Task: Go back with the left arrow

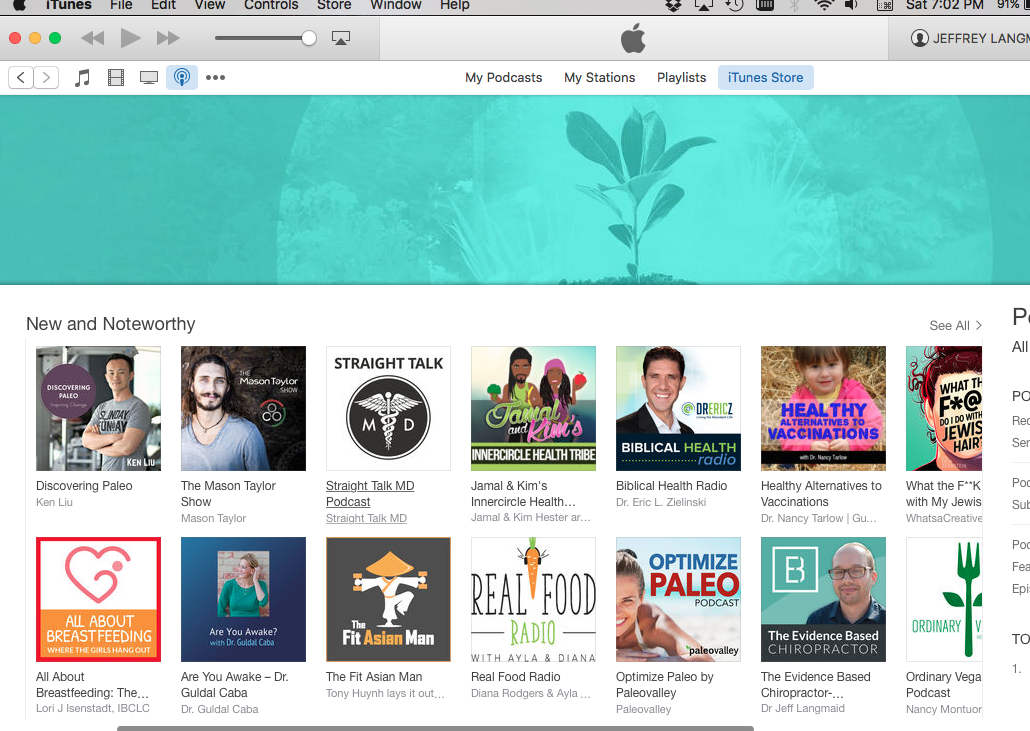Action: click(20, 78)
